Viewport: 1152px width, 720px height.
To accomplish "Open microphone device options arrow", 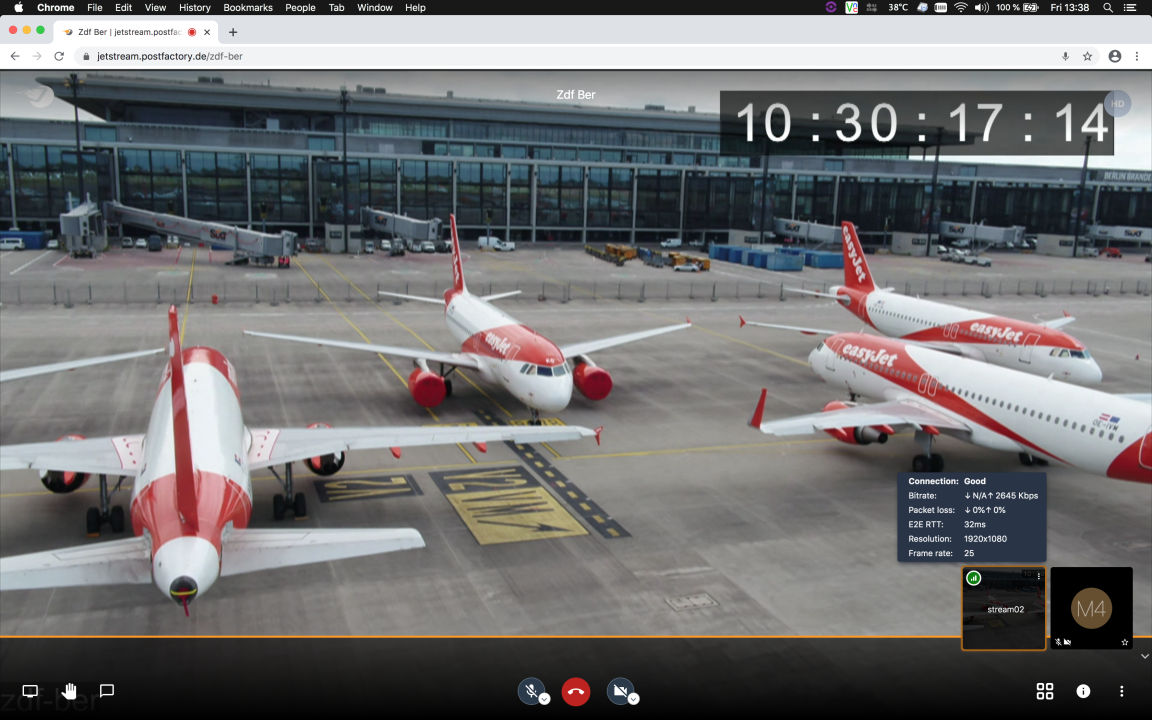I will (544, 699).
